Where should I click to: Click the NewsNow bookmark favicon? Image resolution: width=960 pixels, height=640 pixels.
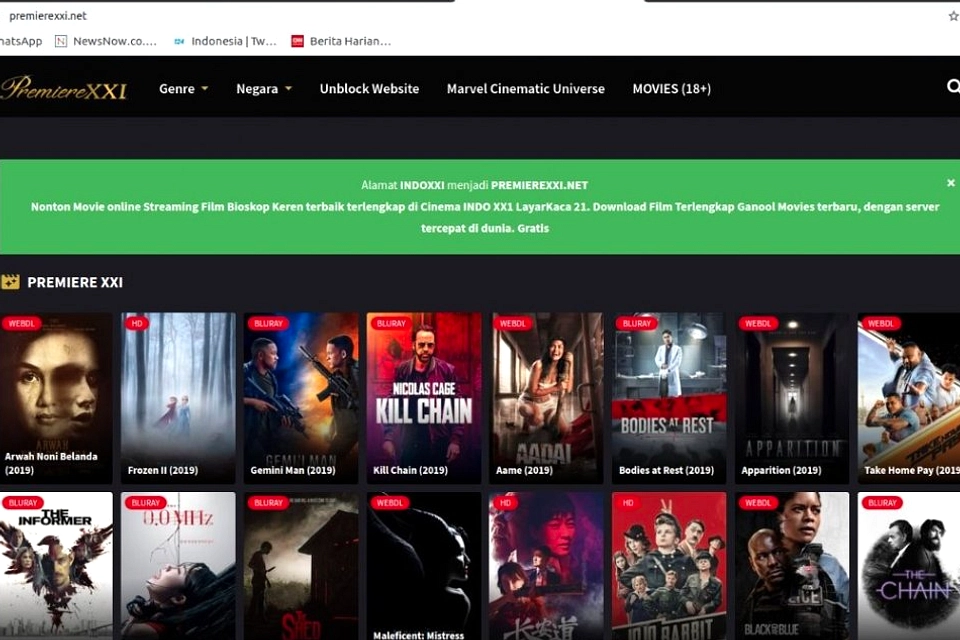(x=61, y=41)
